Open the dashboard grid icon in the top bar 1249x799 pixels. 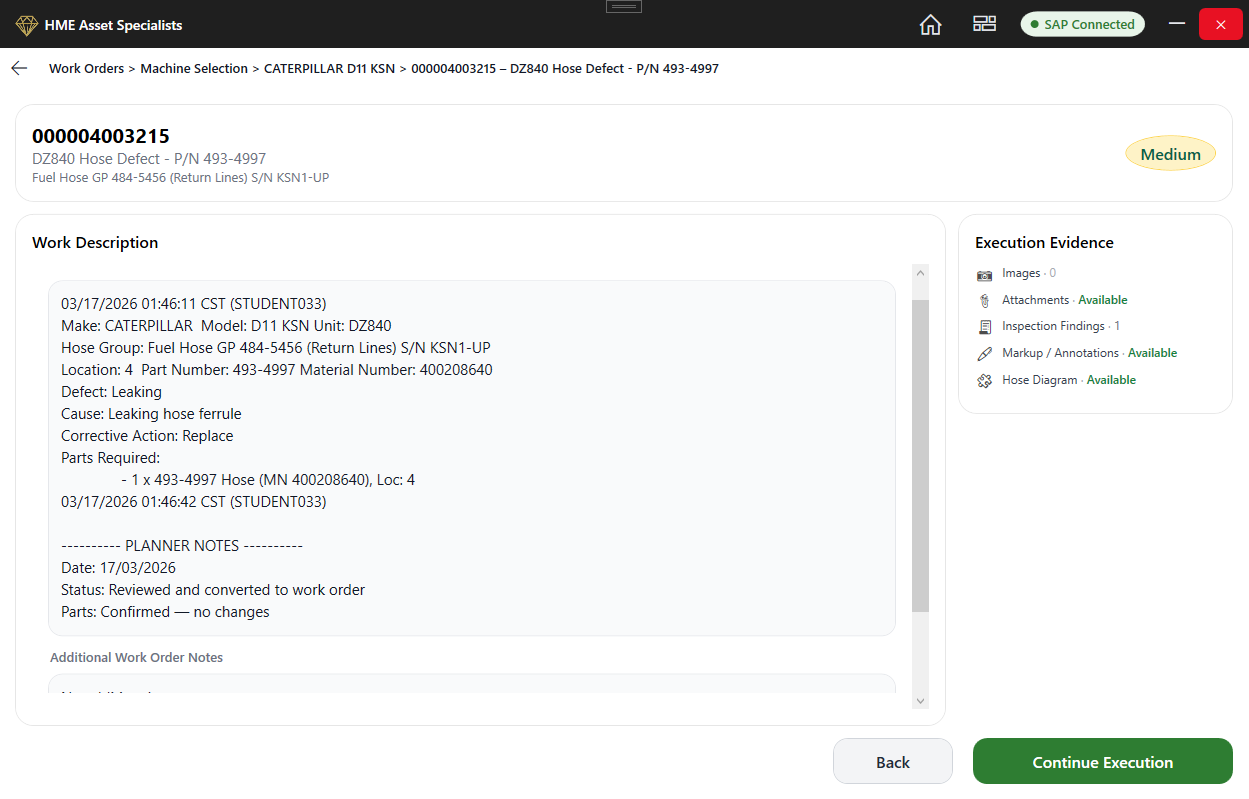[x=984, y=23]
